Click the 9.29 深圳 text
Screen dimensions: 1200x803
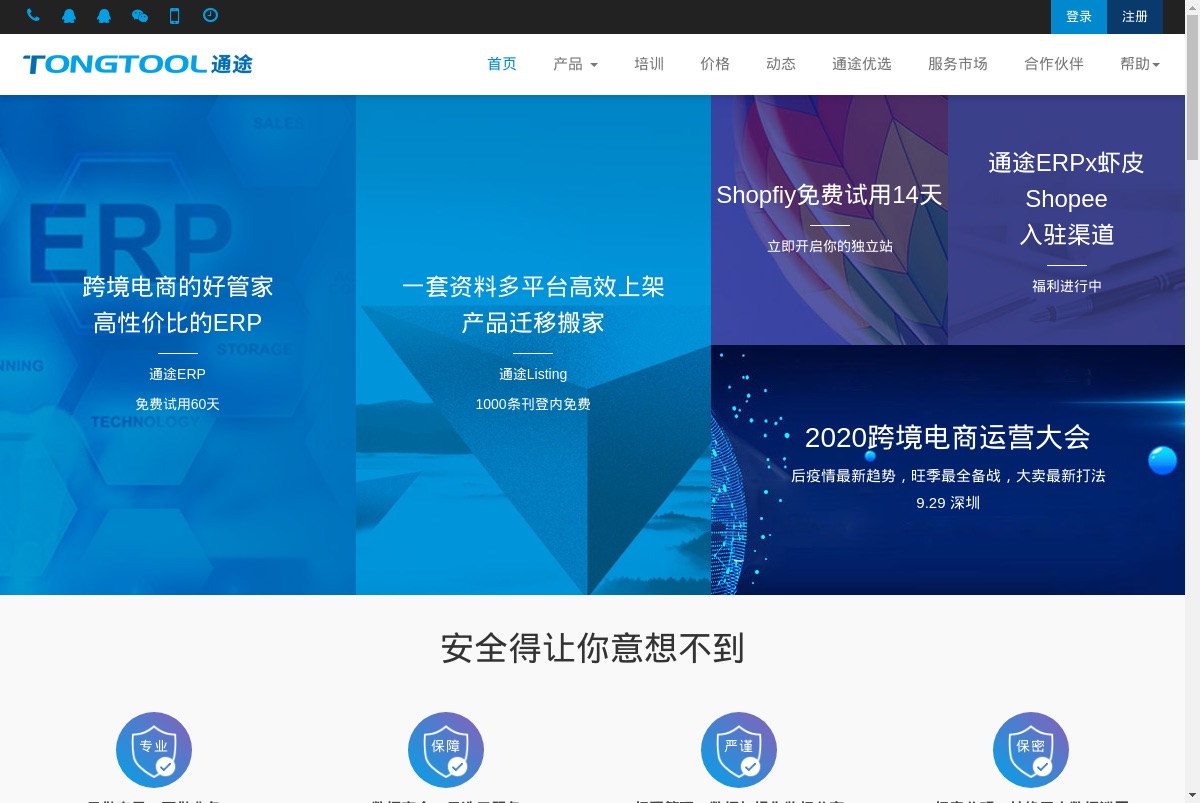point(948,503)
